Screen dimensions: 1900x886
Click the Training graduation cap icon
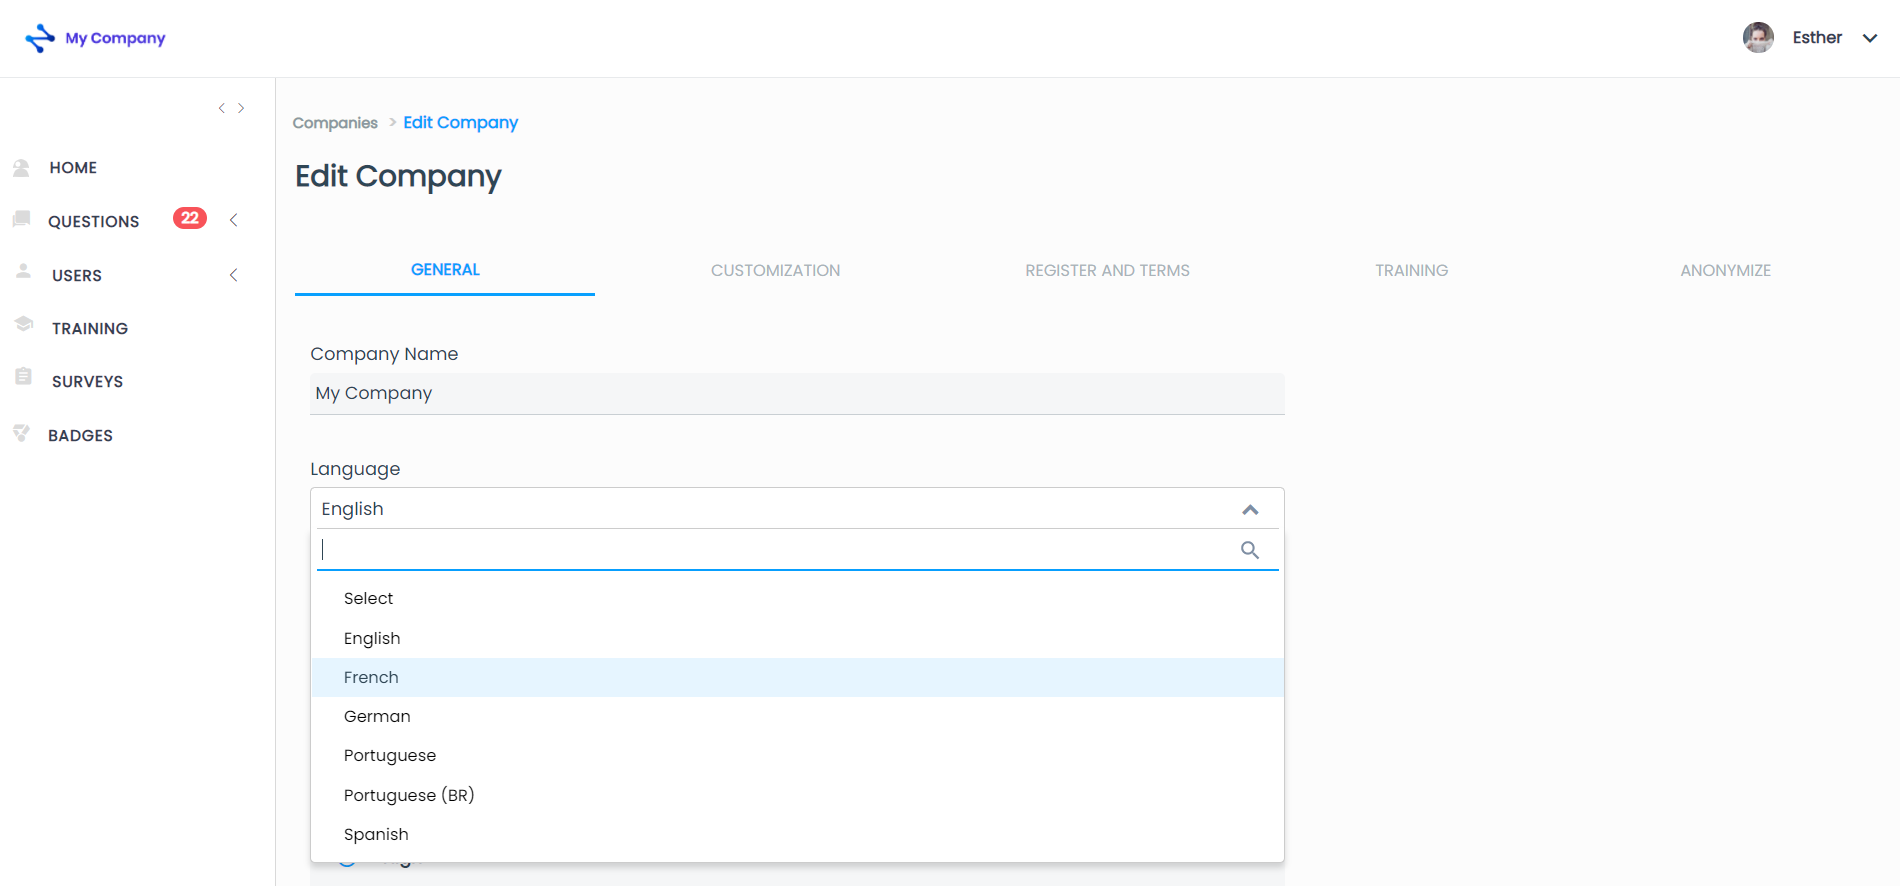click(x=24, y=324)
